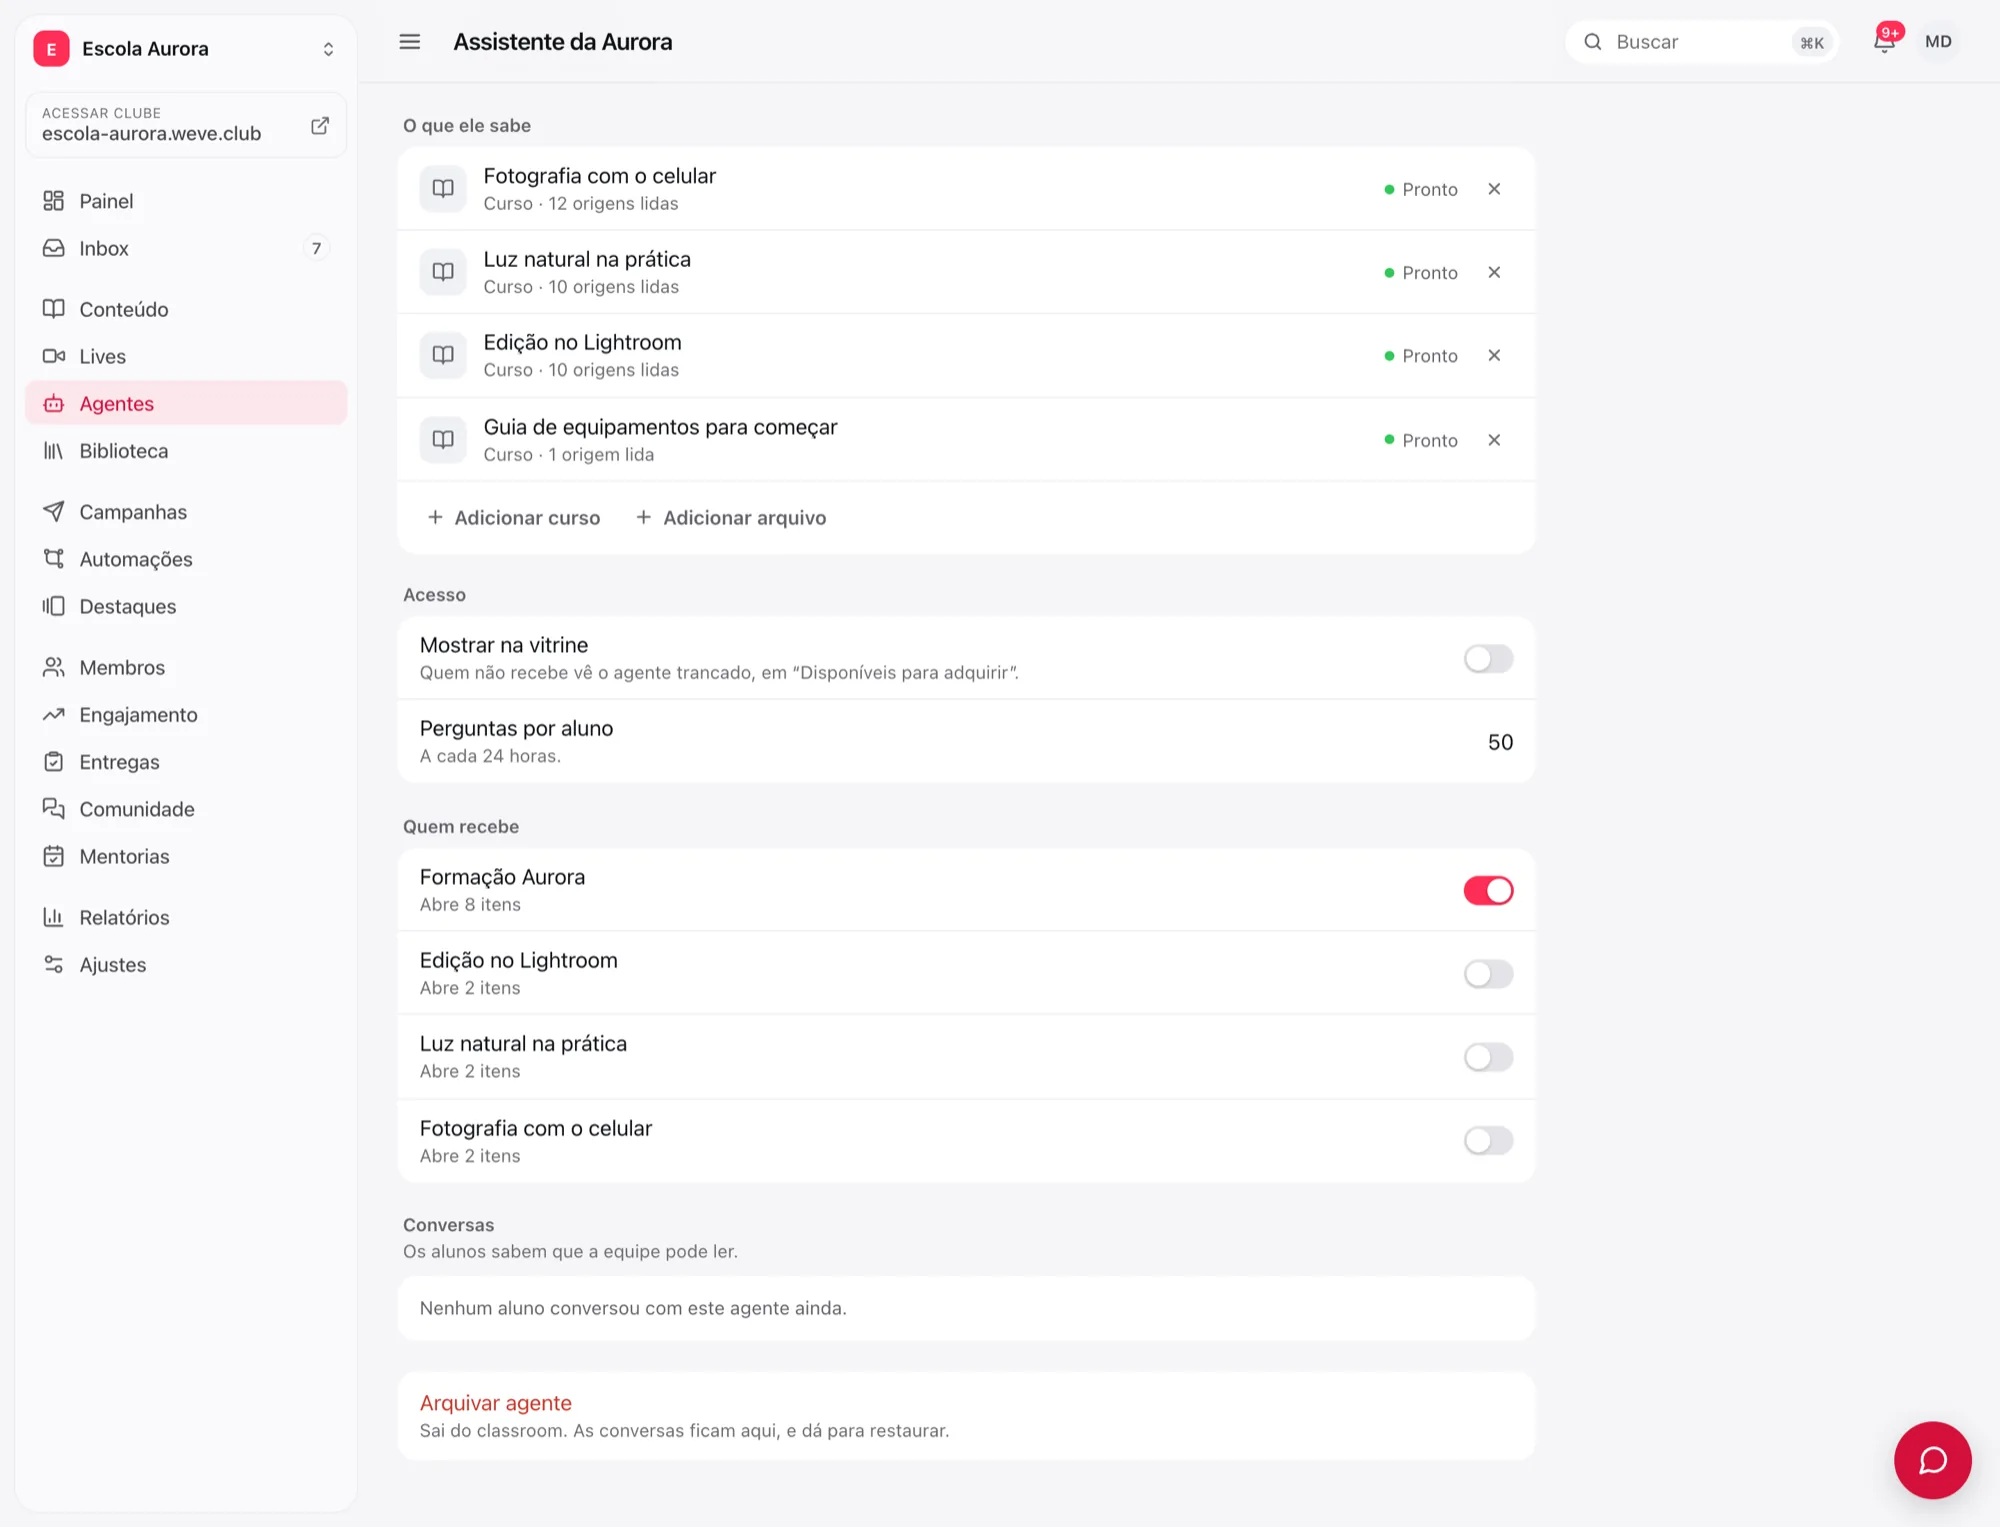Open the notifications bell
Image resolution: width=2000 pixels, height=1527 pixels.
click(1885, 41)
